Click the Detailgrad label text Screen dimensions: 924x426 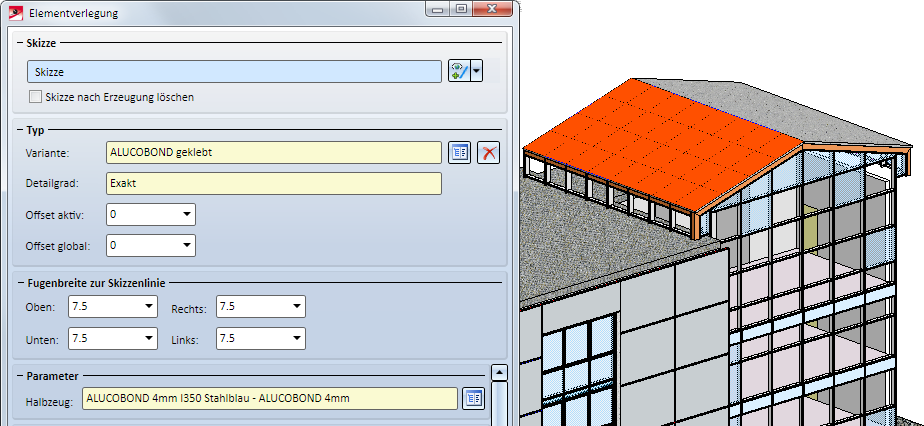click(x=52, y=183)
